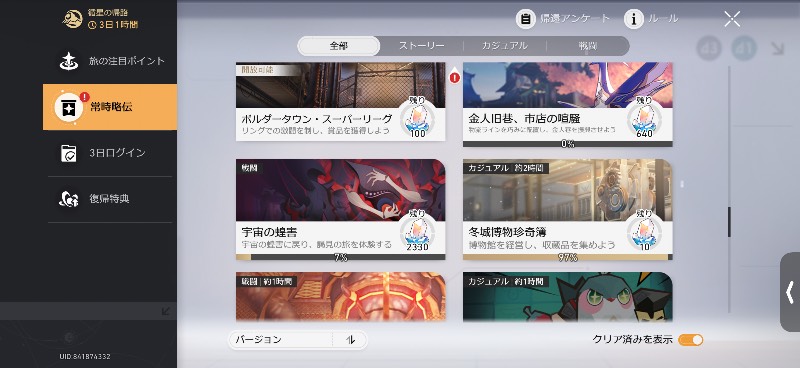The height and width of the screenshot is (368, 800).
Task: Open the ボルダータウン・スーパーリーグ card
Action: pyautogui.click(x=340, y=102)
